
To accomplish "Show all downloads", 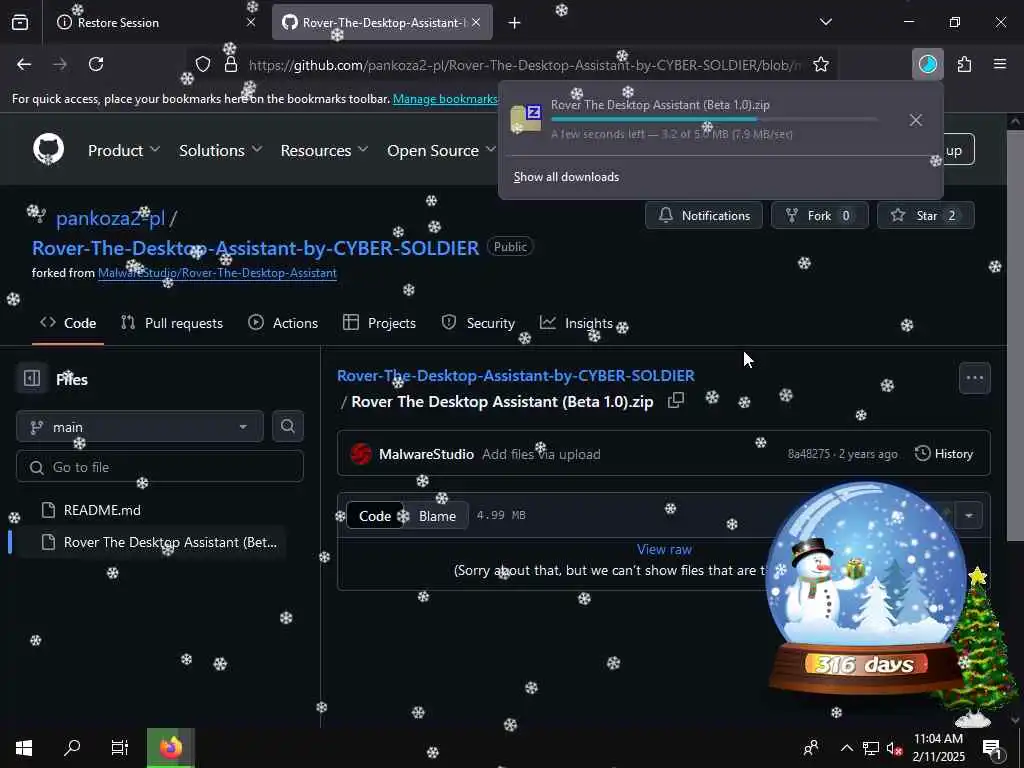I will (566, 177).
